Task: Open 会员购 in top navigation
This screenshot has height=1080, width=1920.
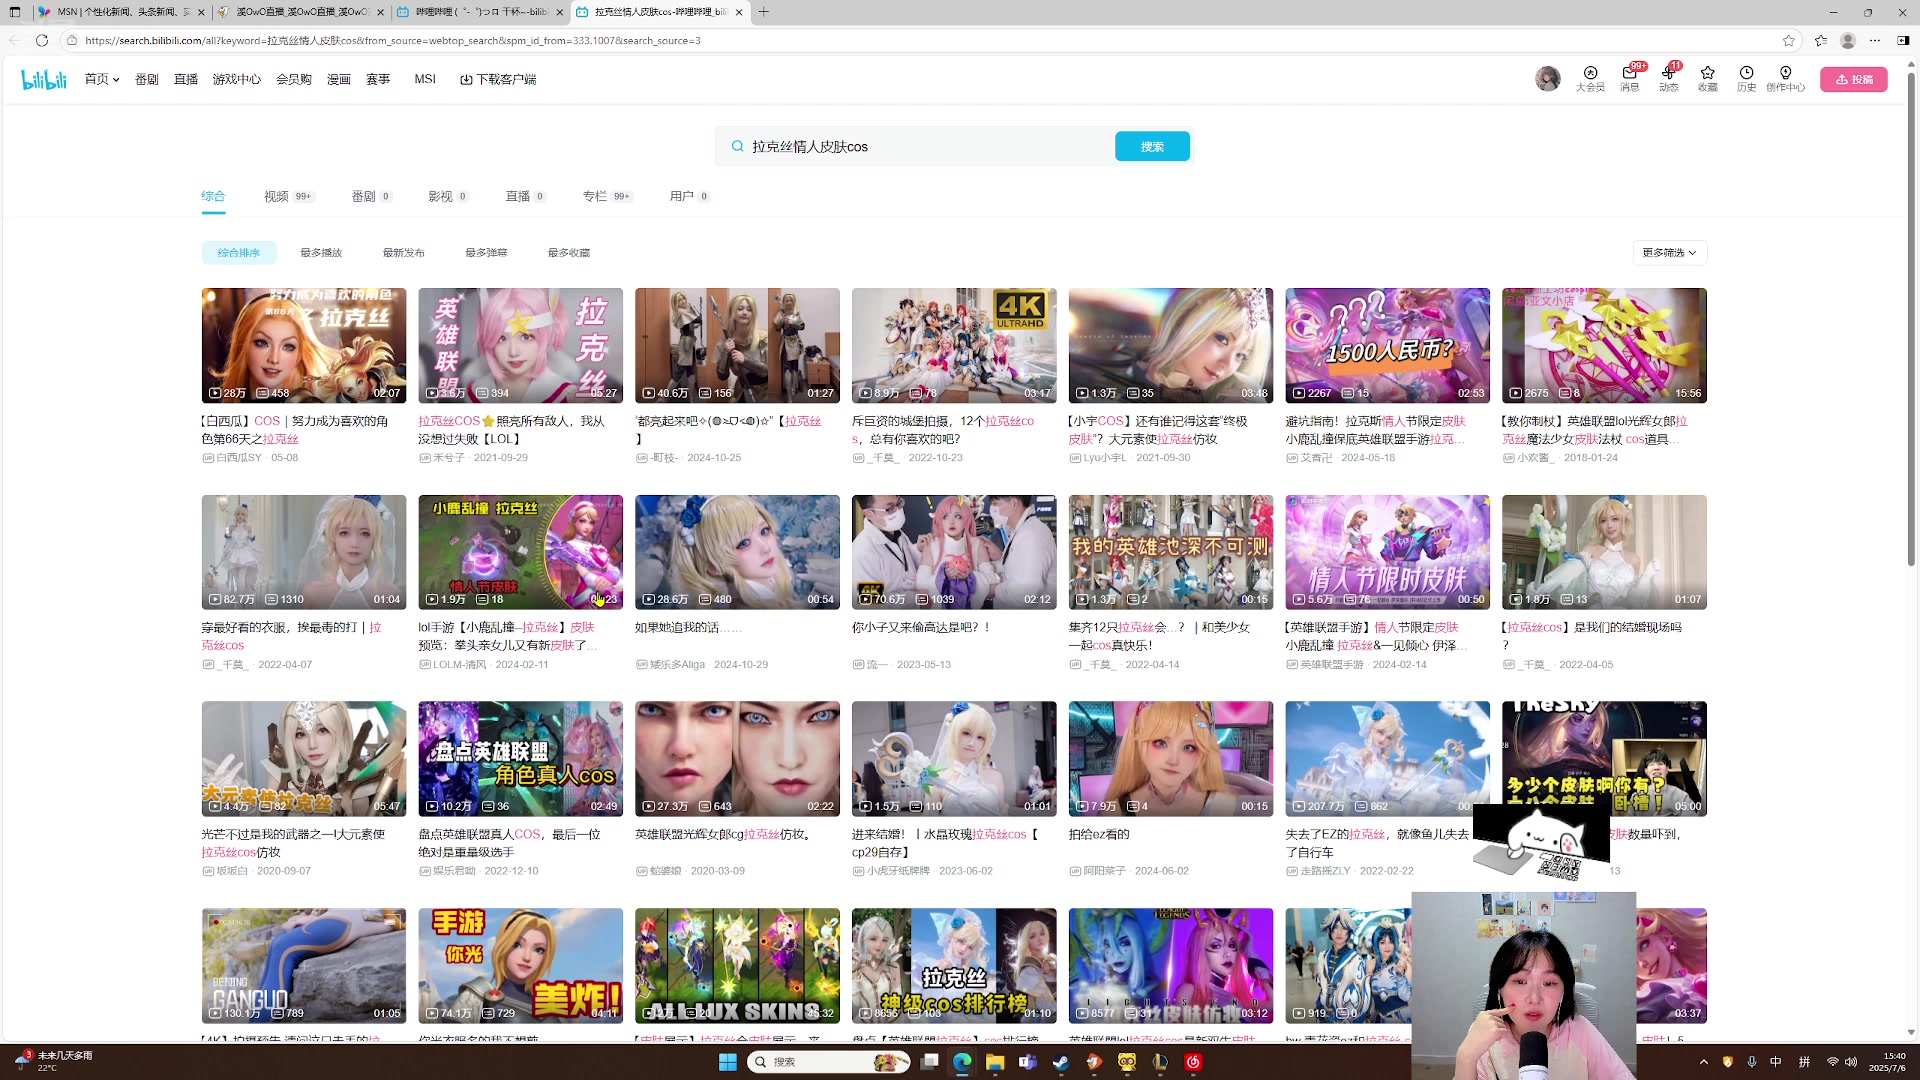Action: 294,79
